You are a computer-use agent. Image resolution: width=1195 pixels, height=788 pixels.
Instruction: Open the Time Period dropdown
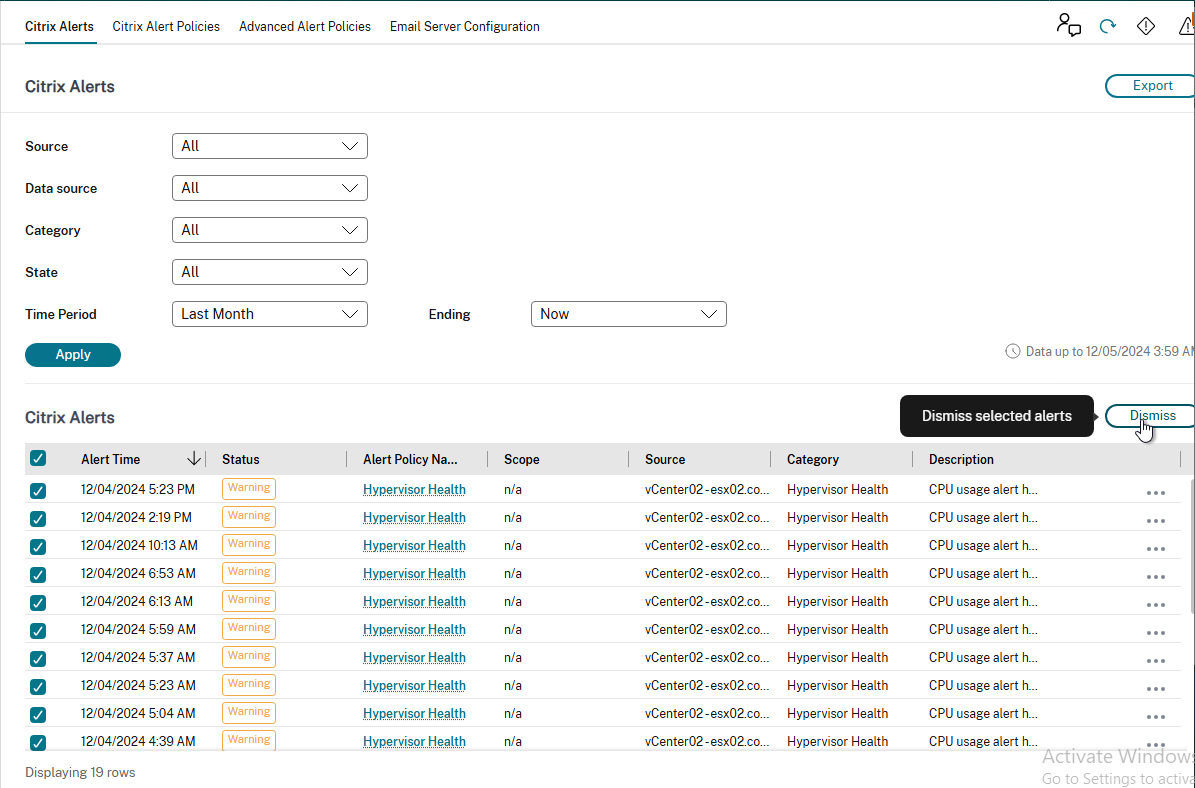click(x=270, y=314)
